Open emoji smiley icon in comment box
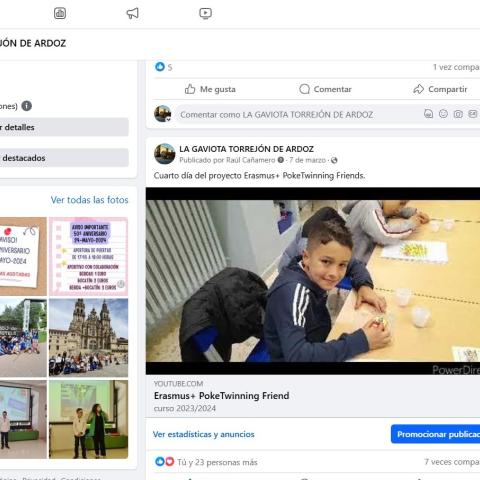The height and width of the screenshot is (480, 480). pos(443,114)
